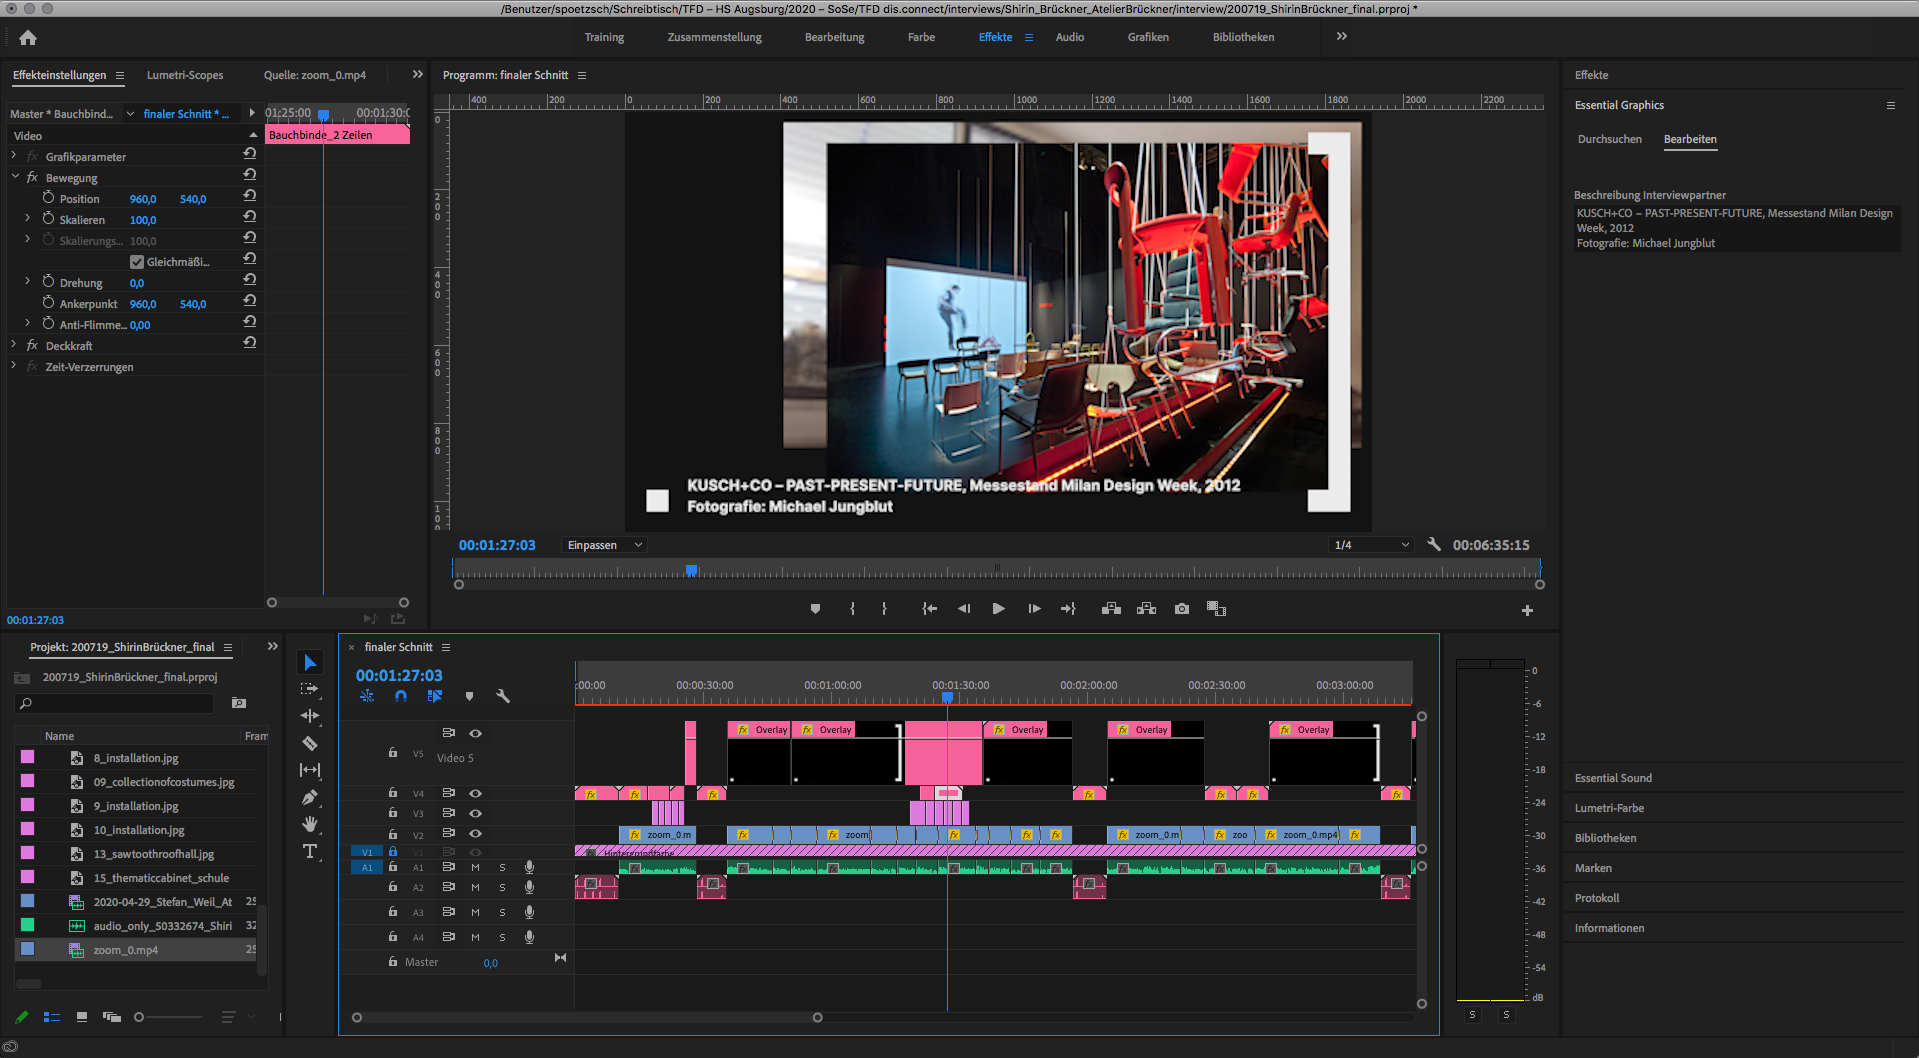The image size is (1919, 1058).
Task: Switch to Durchsuchen in Essential Graphics
Action: (1609, 139)
